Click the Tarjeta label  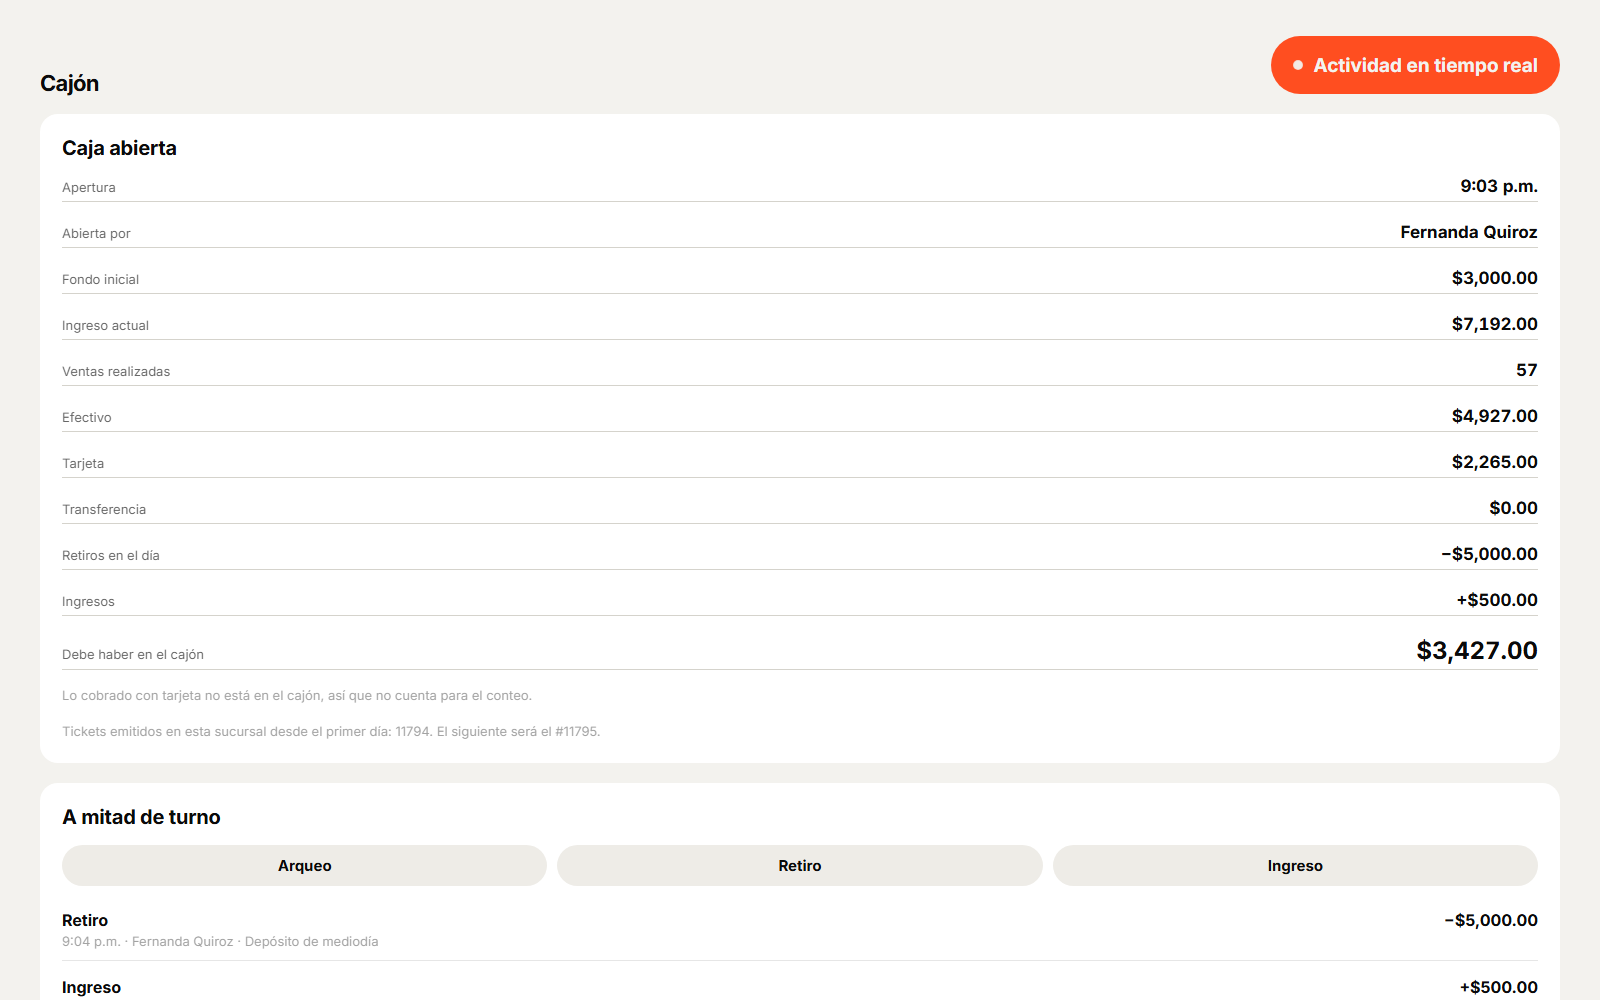[x=83, y=464]
